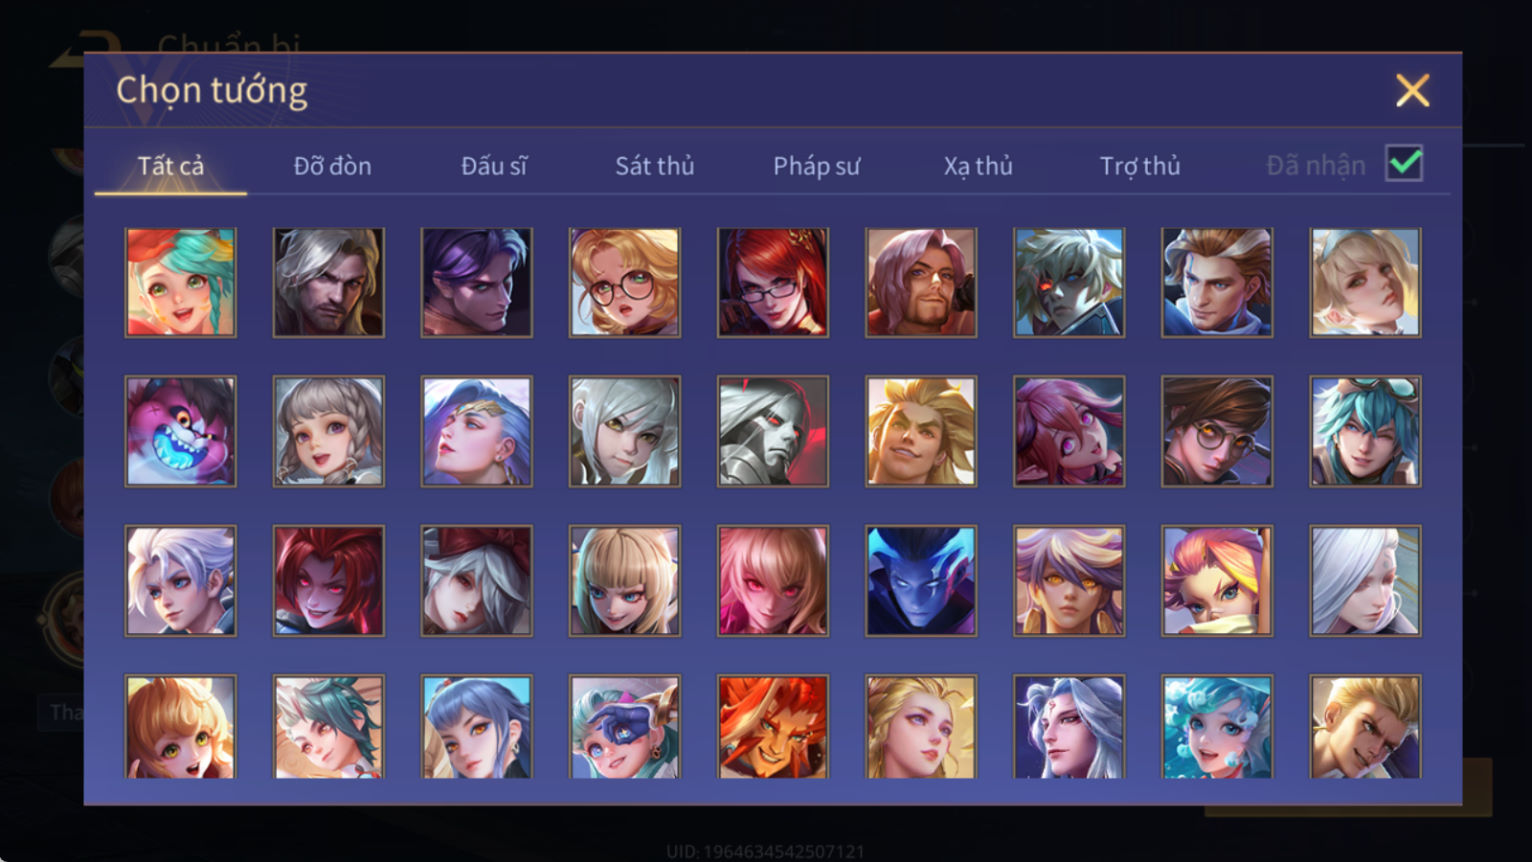Viewport: 1532px width, 862px height.
Task: Choose the green-haired girl with red hat
Action: pos(181,282)
